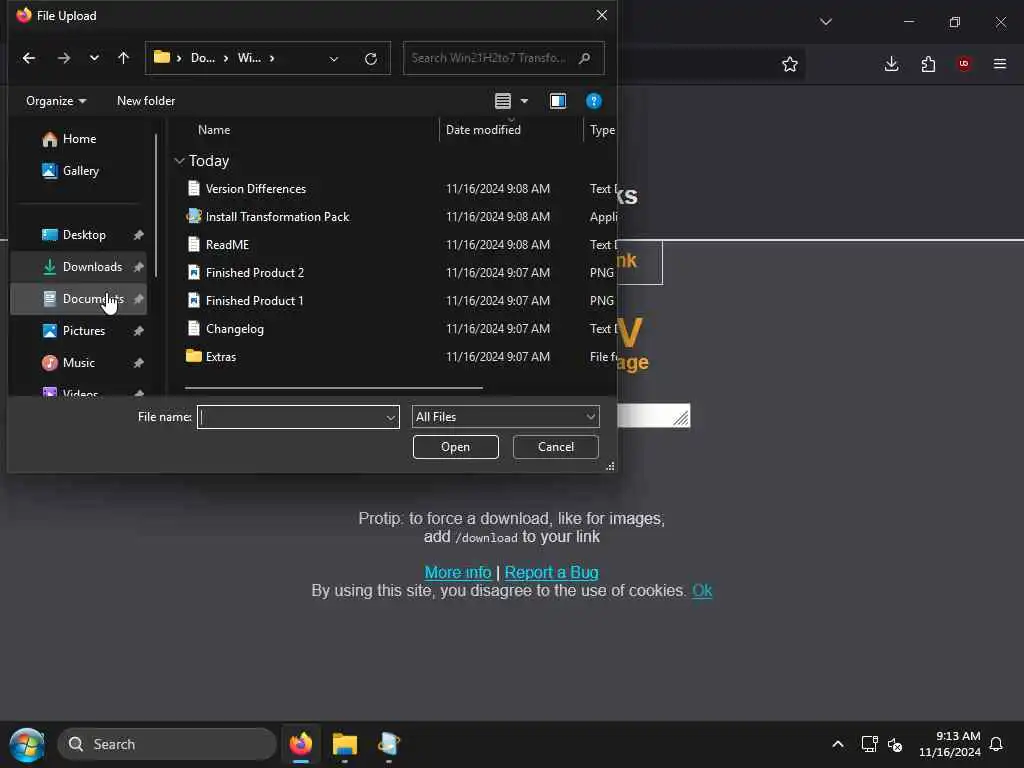Open the More info link
The image size is (1024, 768).
point(458,572)
